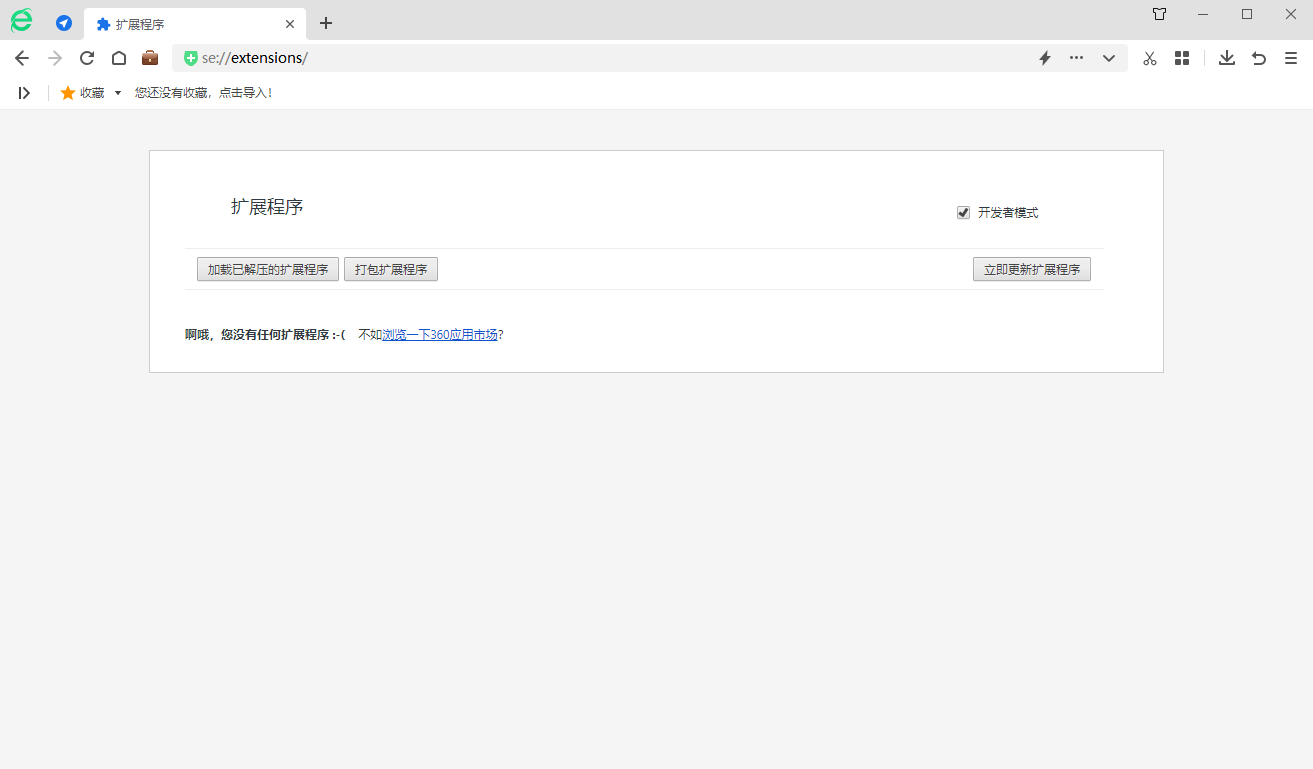Open the scissors screenshot tool

[x=1150, y=58]
